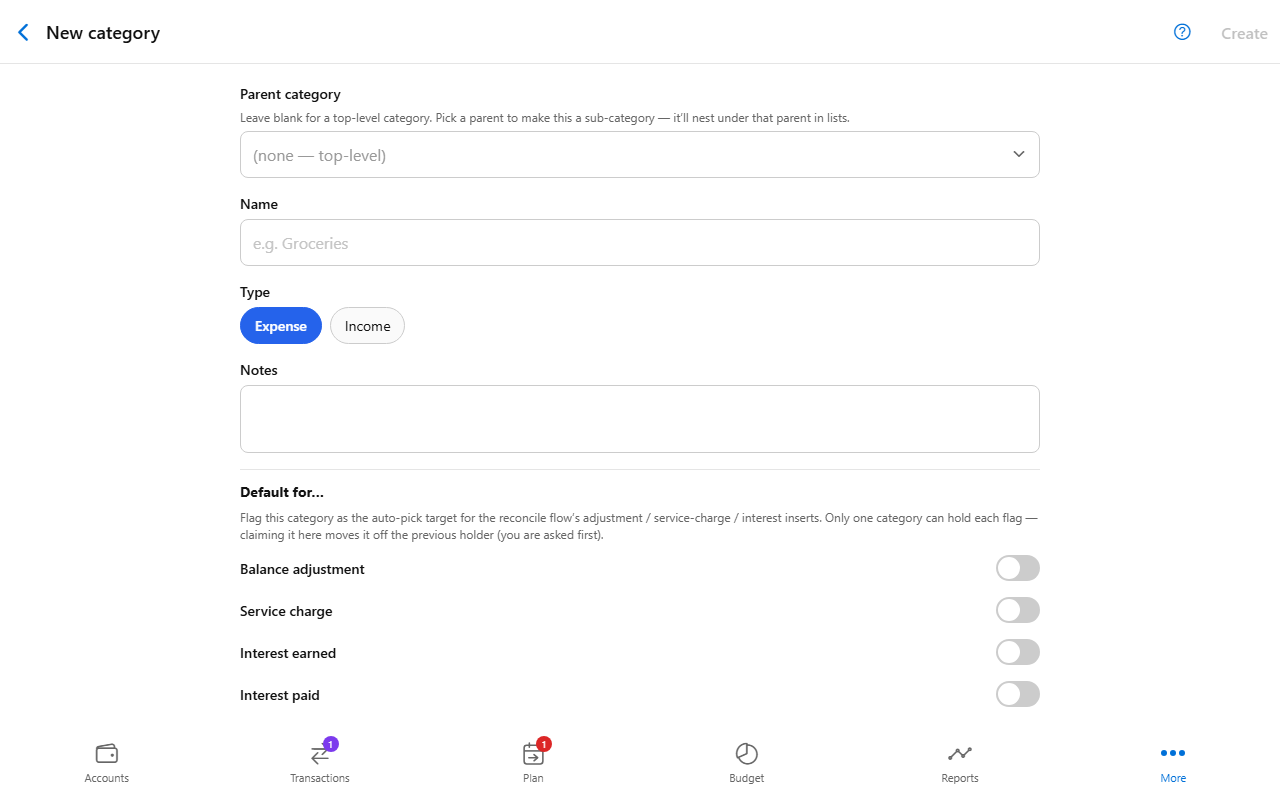Open Budget pie chart icon

(747, 753)
